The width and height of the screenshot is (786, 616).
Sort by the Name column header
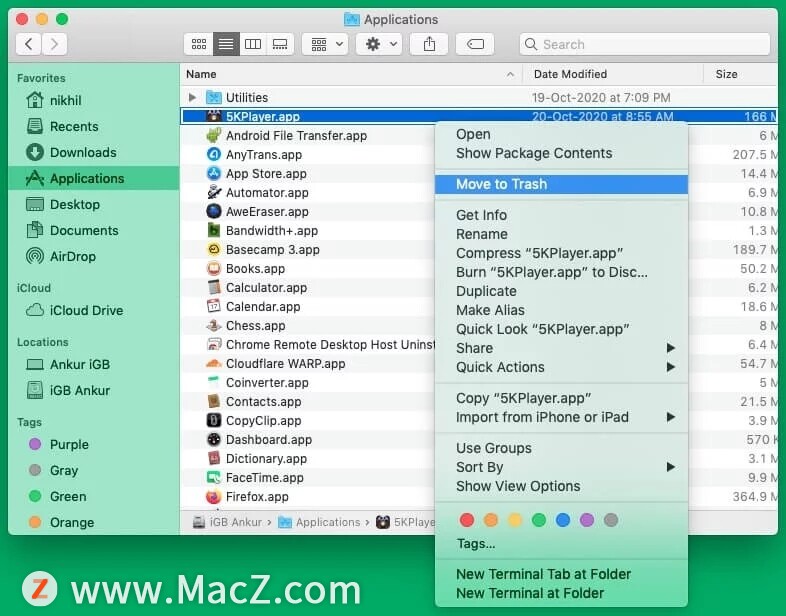coord(351,74)
